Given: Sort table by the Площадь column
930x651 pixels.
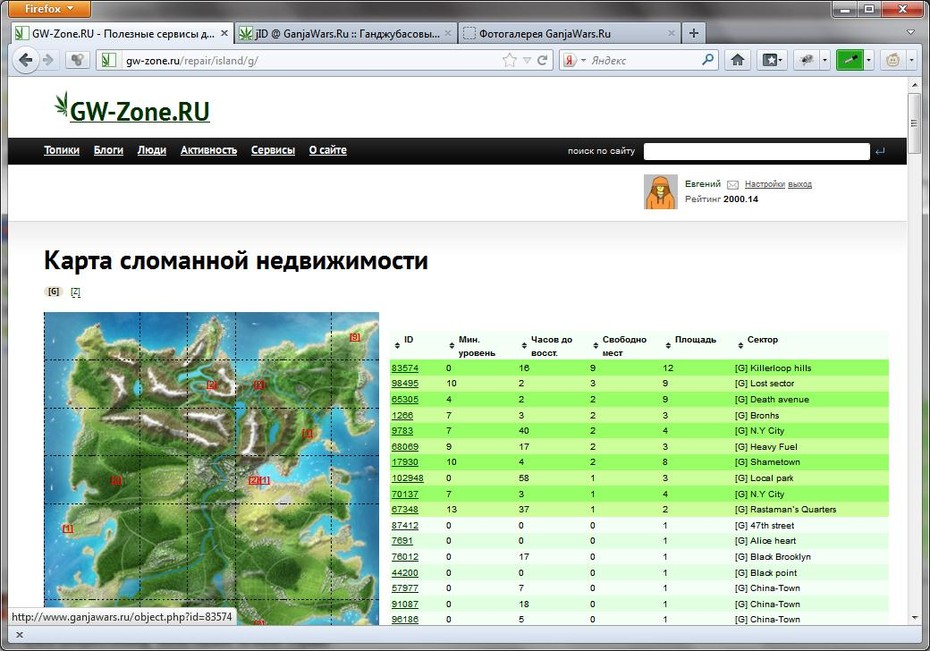Looking at the screenshot, I should pyautogui.click(x=695, y=340).
